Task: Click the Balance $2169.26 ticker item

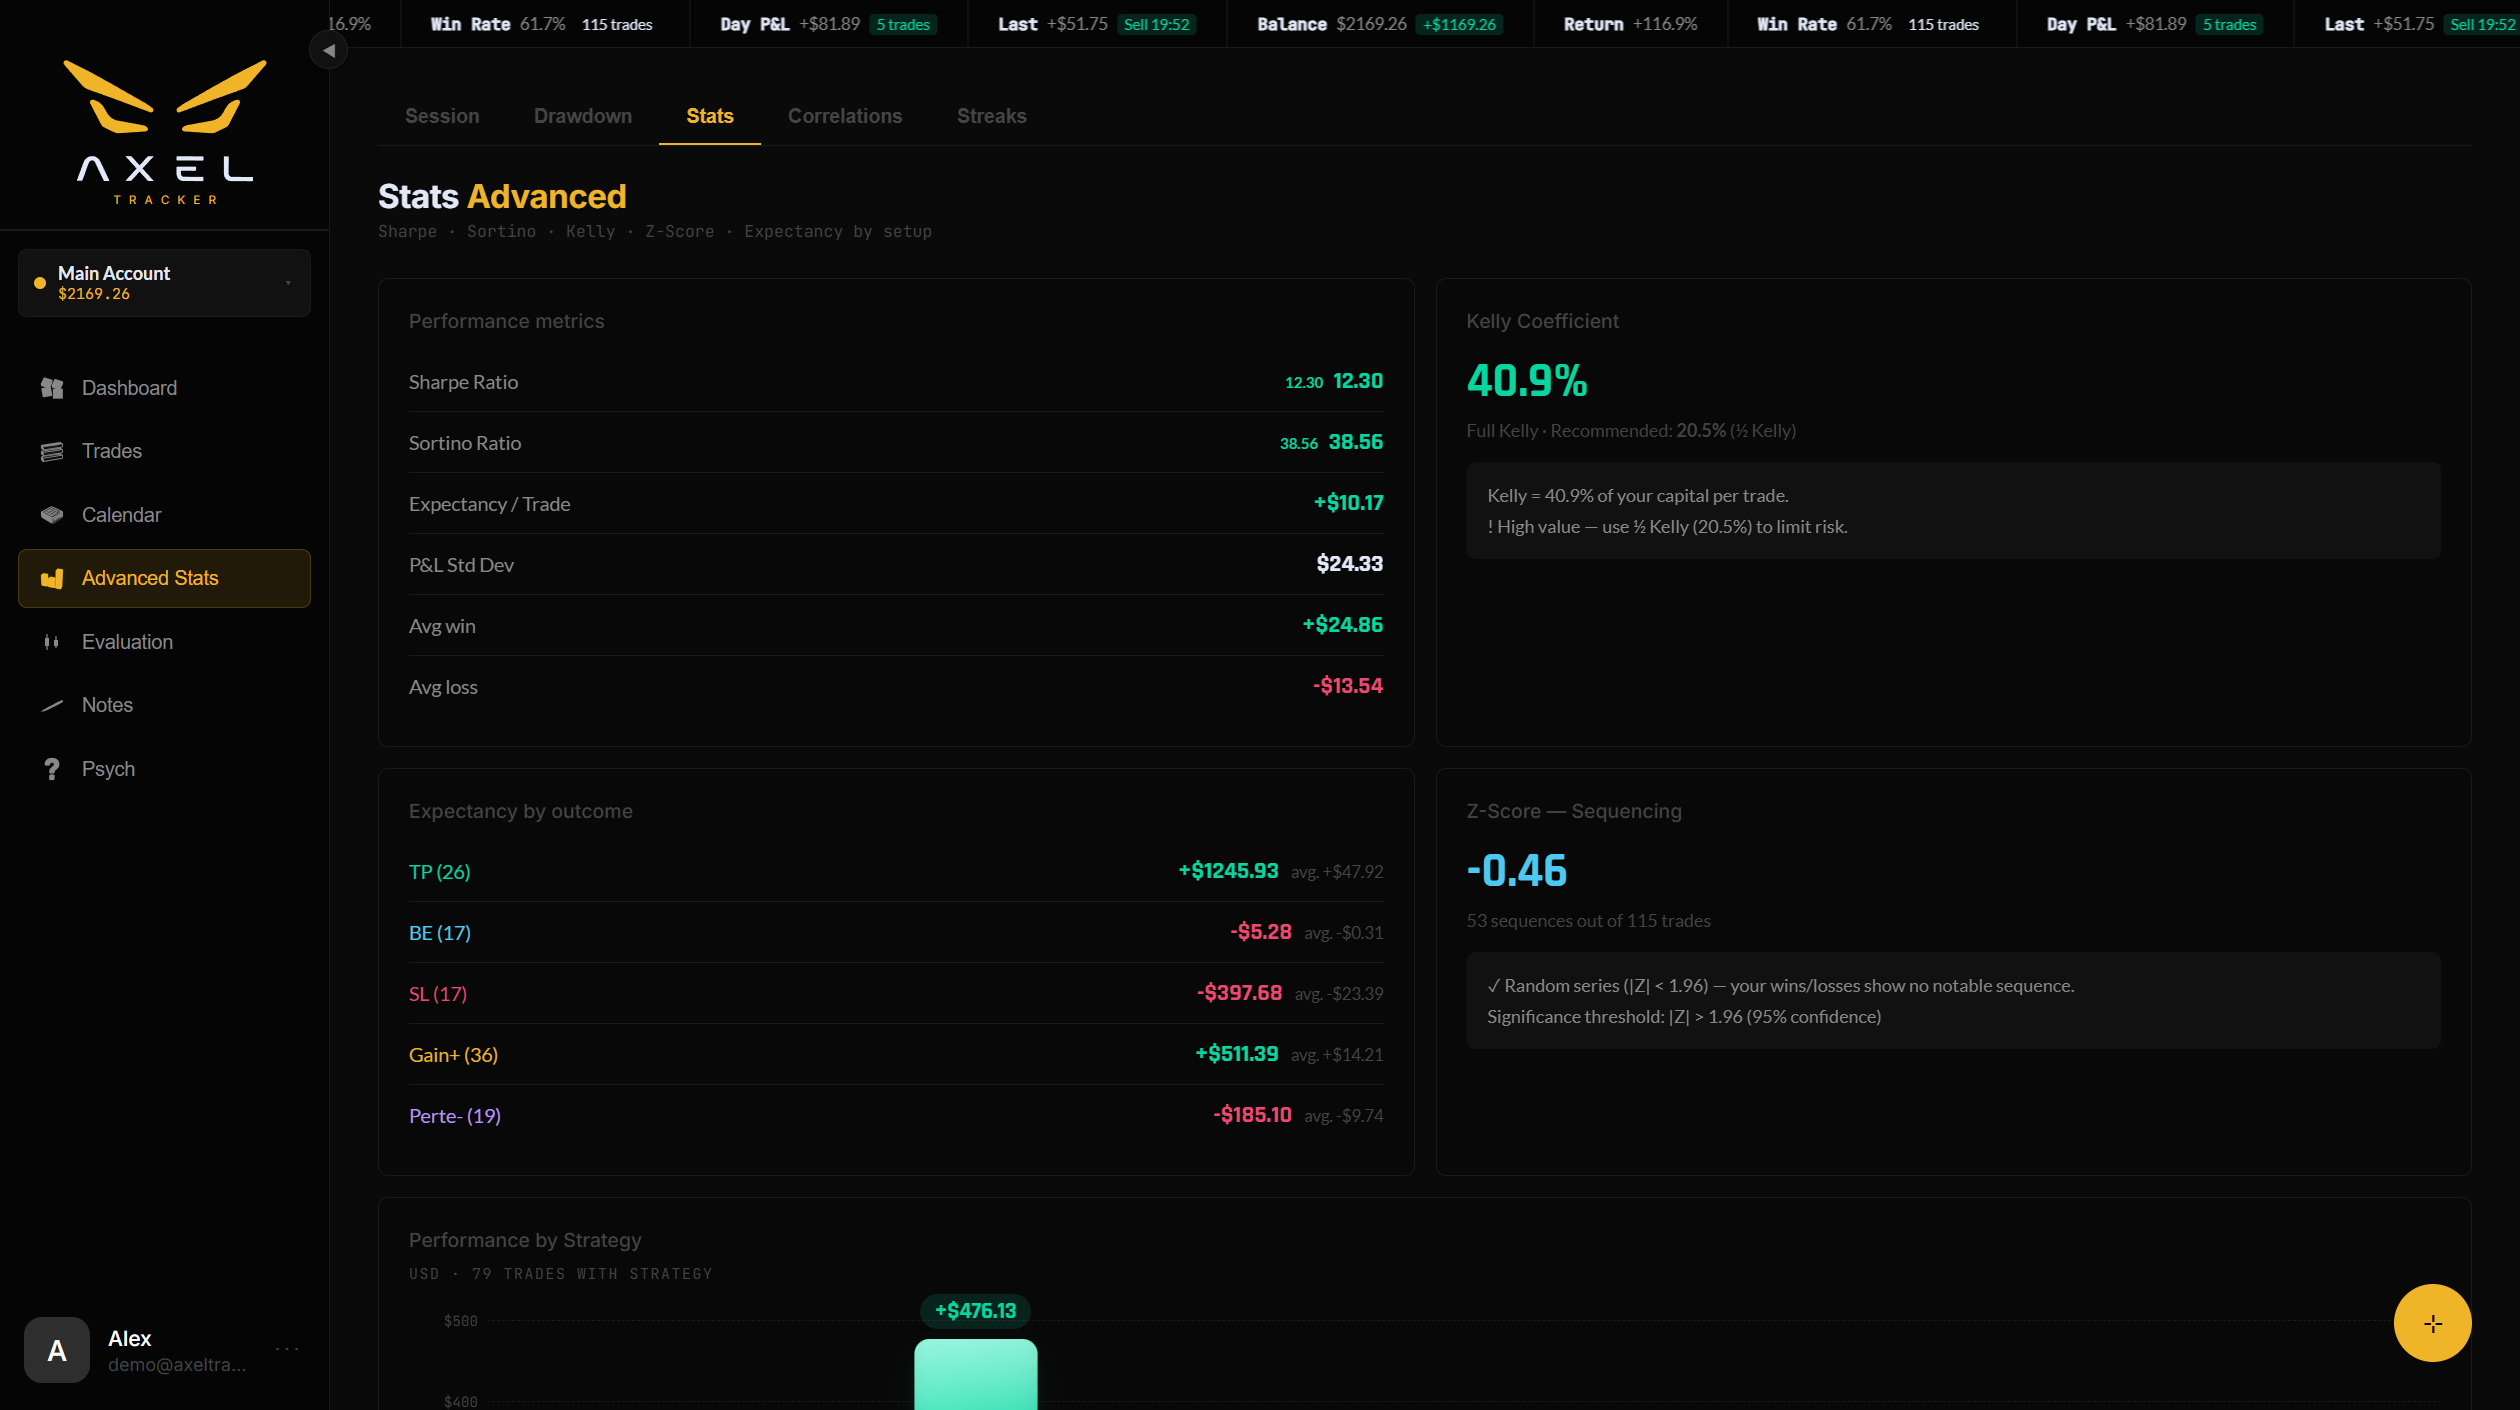Action: (x=1380, y=24)
